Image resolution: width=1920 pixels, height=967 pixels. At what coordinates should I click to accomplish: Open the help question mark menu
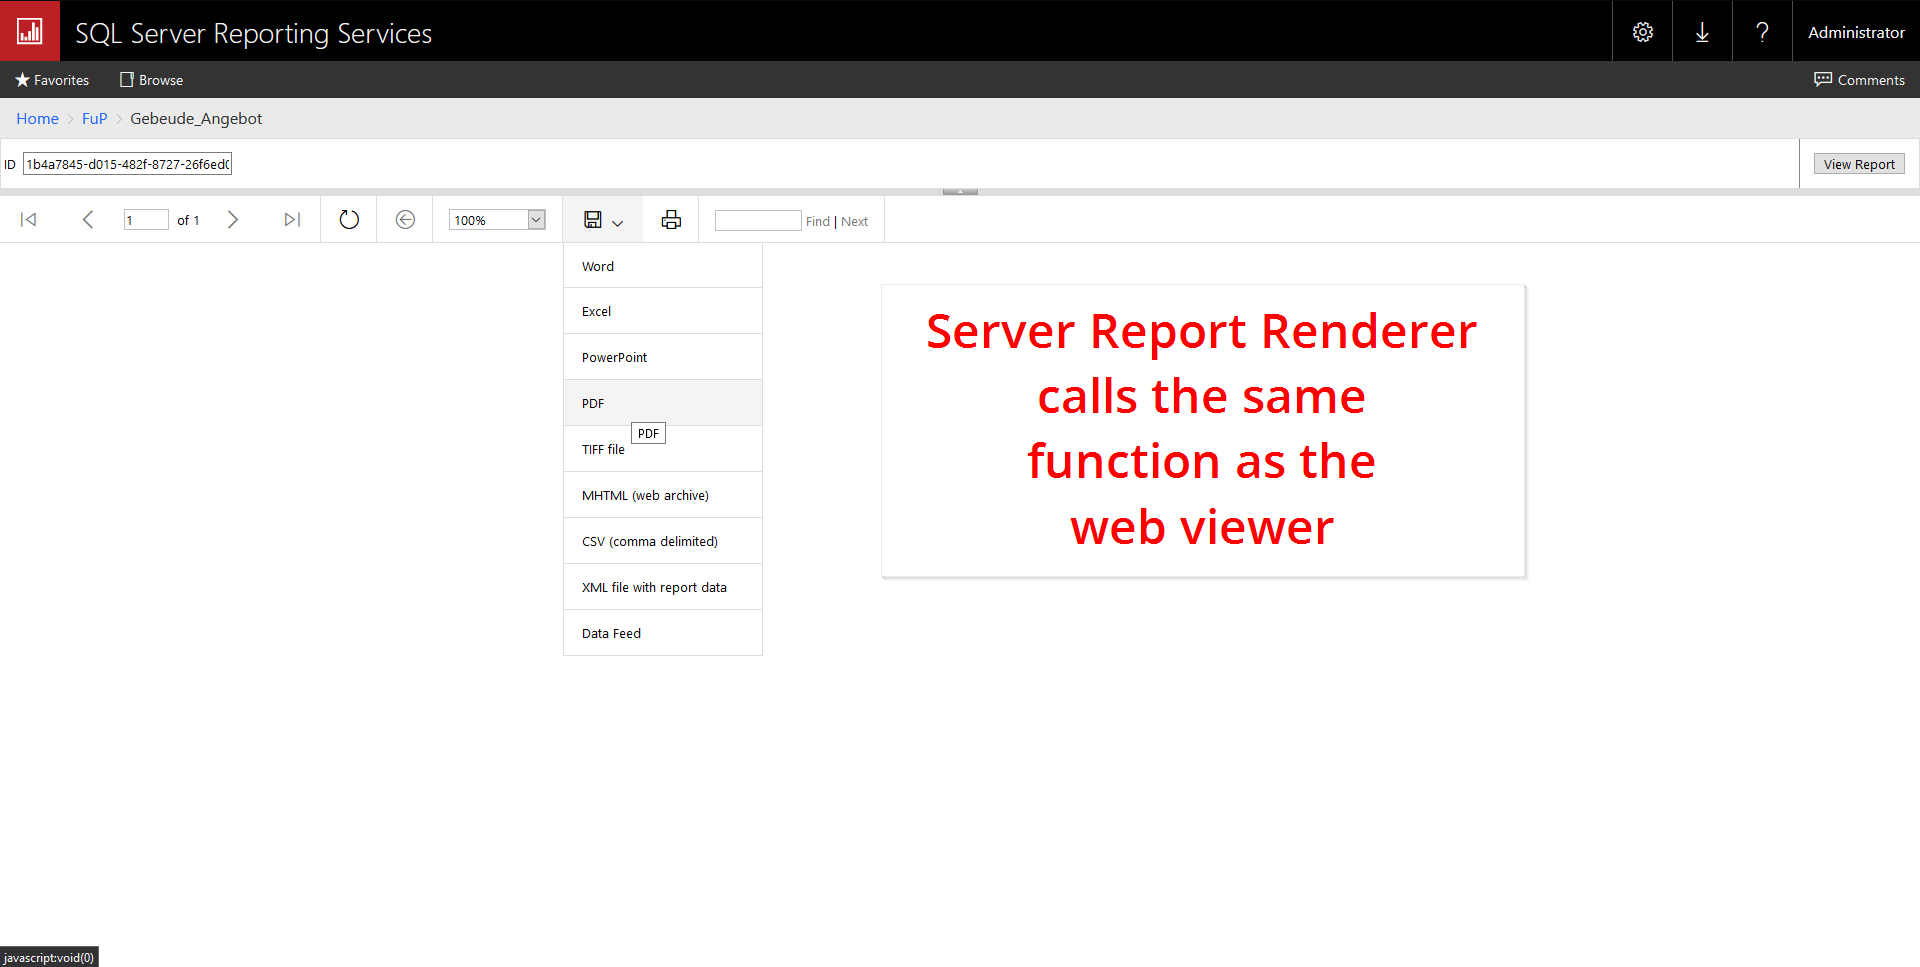click(1762, 32)
